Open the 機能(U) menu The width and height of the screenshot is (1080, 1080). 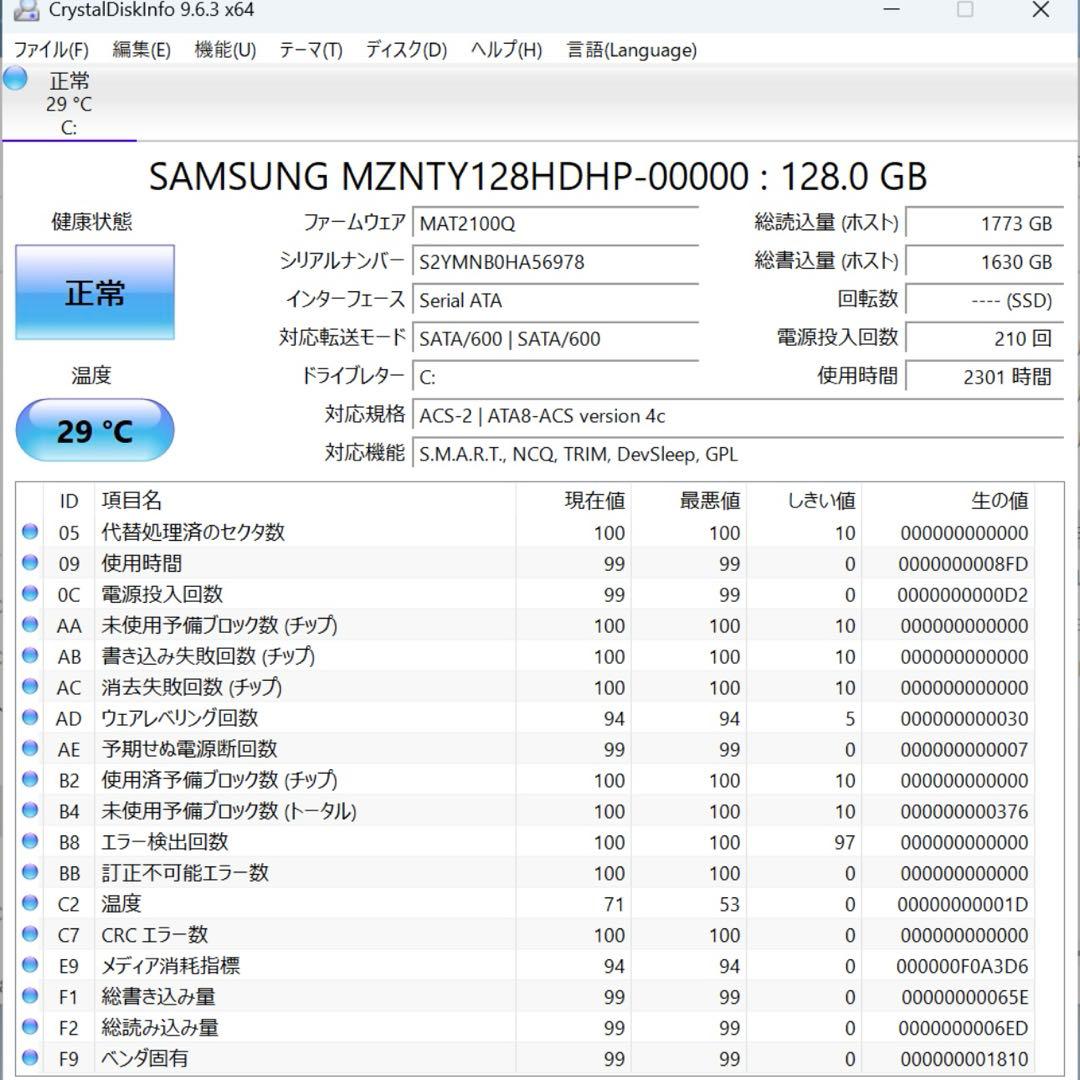(x=225, y=50)
